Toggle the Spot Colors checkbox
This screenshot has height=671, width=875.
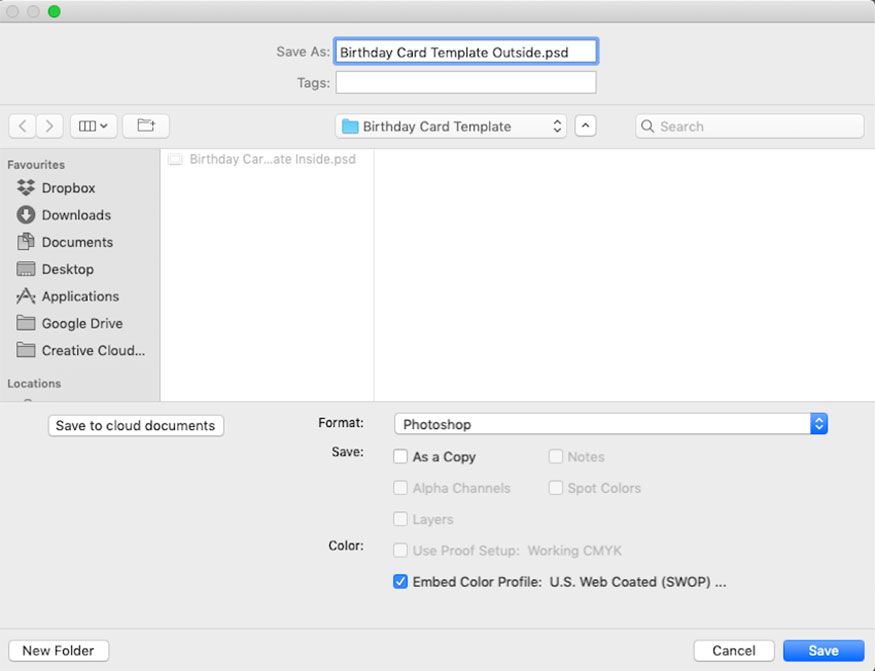555,488
